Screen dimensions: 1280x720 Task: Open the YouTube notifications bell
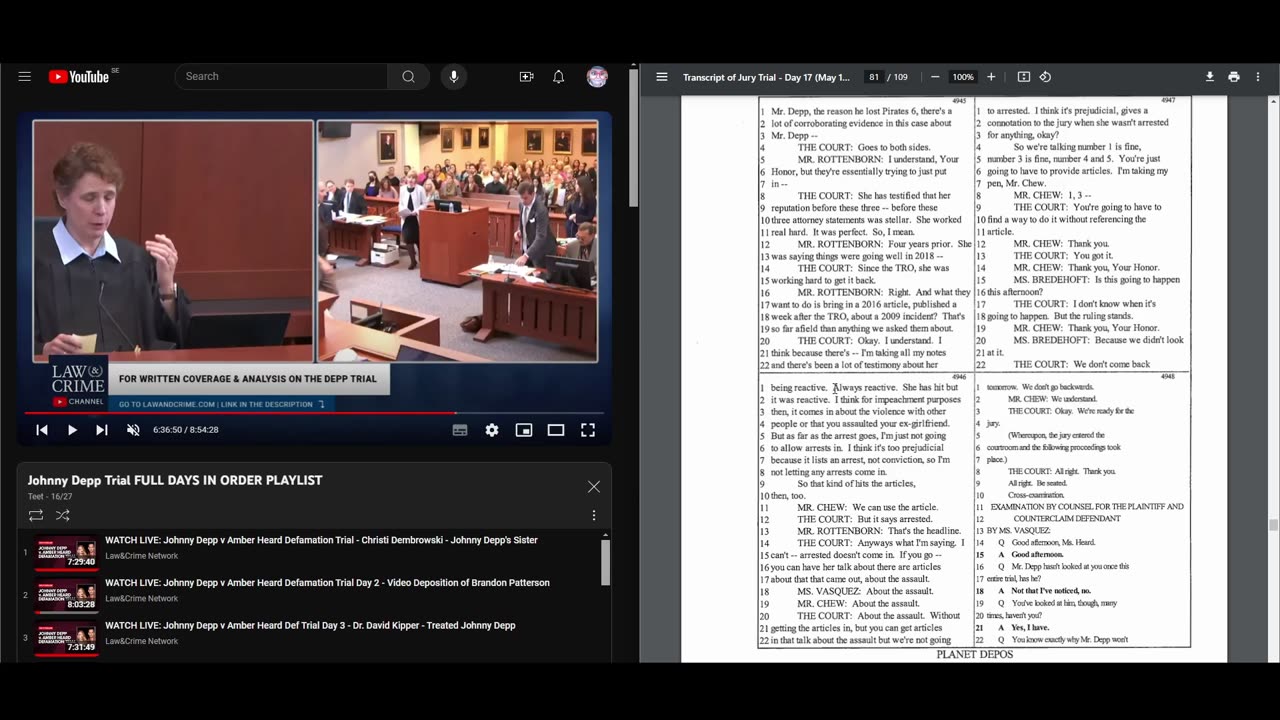click(x=559, y=77)
